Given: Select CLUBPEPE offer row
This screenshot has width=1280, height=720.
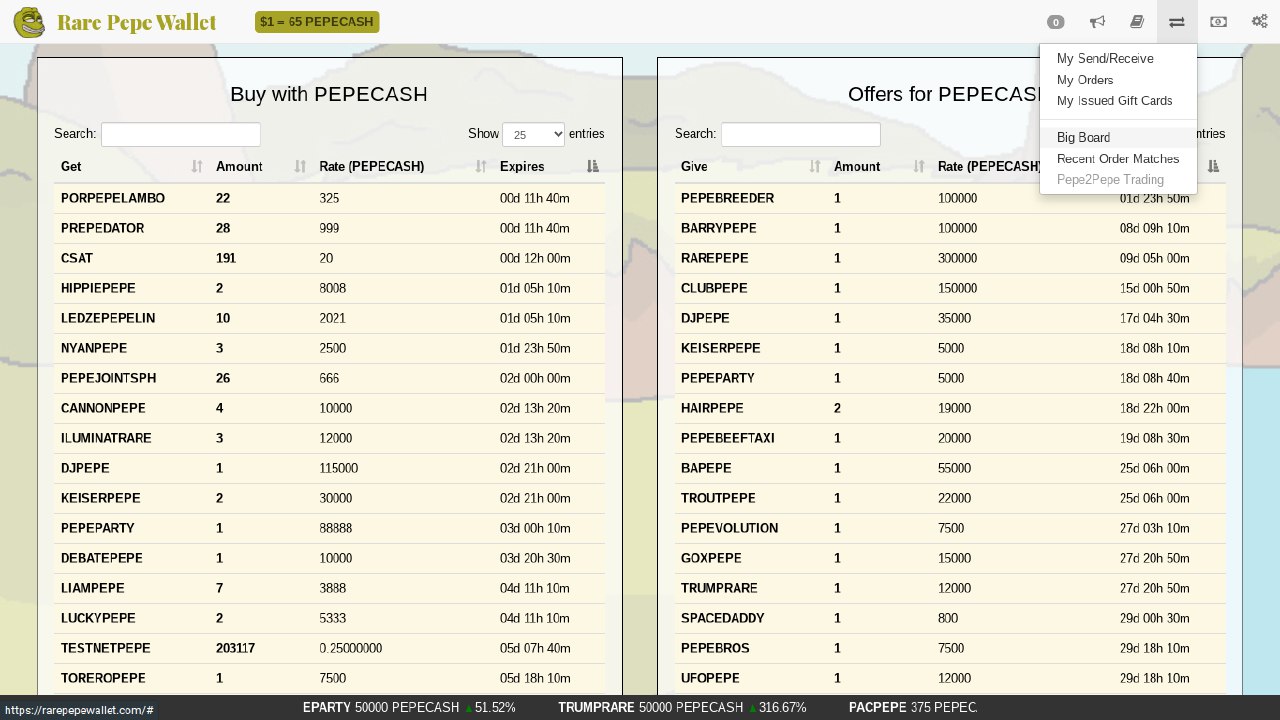Looking at the screenshot, I should pos(950,288).
